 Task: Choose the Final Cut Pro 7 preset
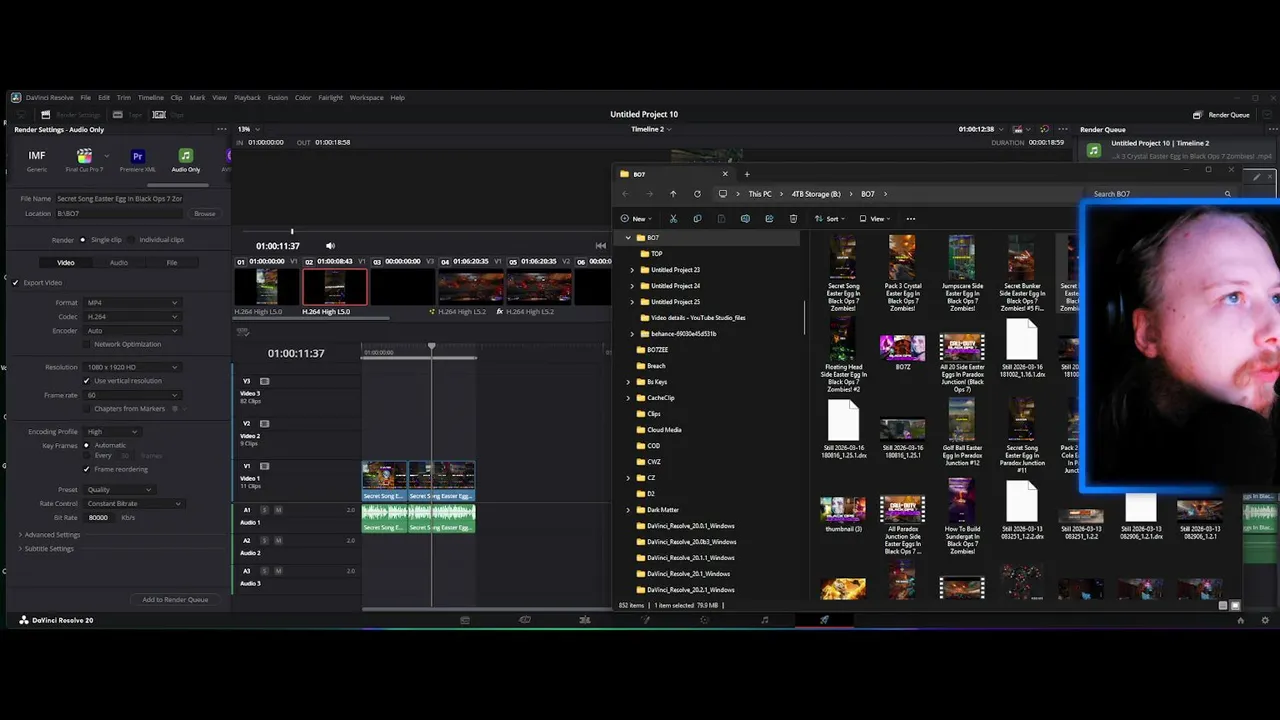click(x=84, y=159)
